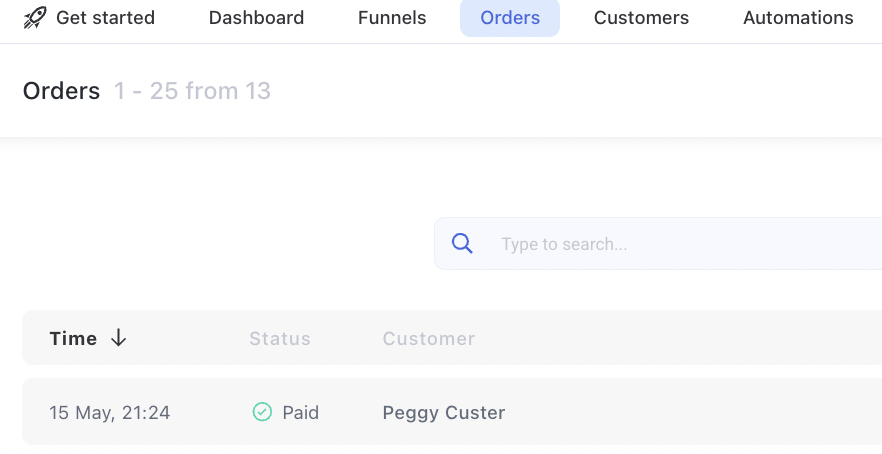This screenshot has height=454, width=882.
Task: Go to the Dashboard tab
Action: coord(256,17)
